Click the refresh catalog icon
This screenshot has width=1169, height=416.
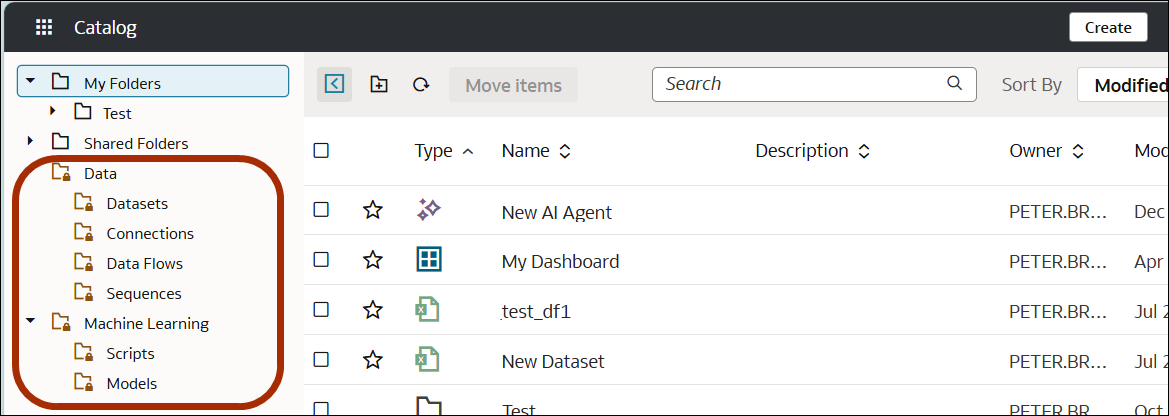[x=421, y=85]
